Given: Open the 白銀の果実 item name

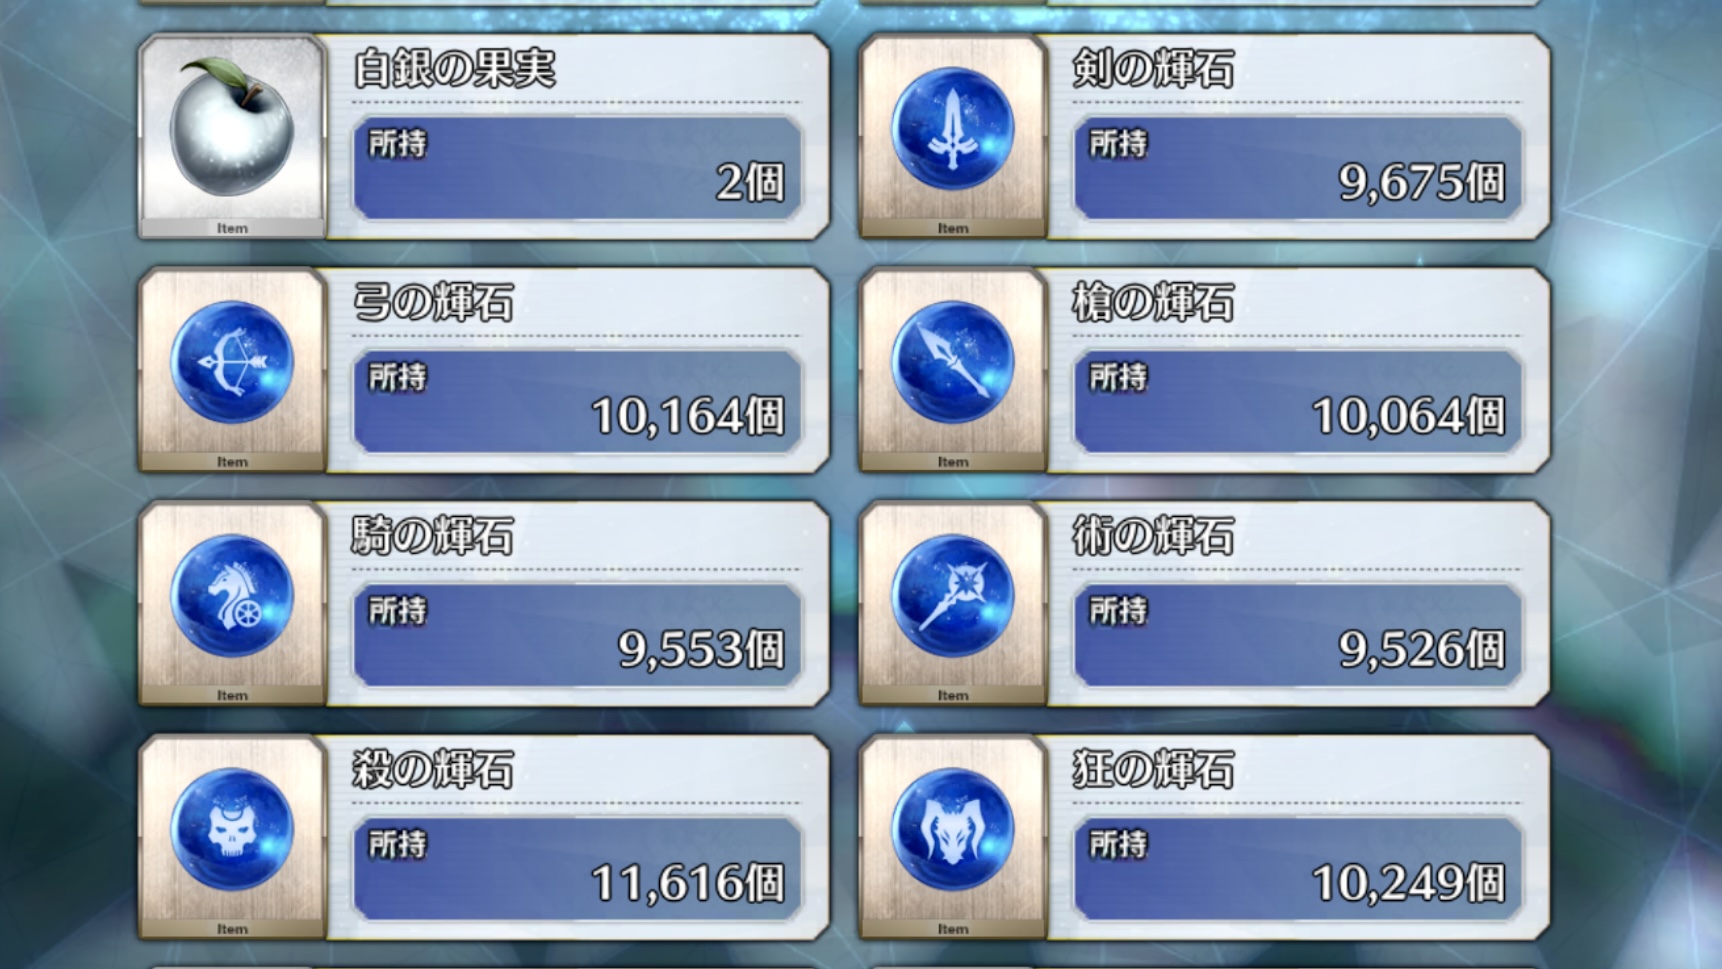Looking at the screenshot, I should [x=454, y=69].
